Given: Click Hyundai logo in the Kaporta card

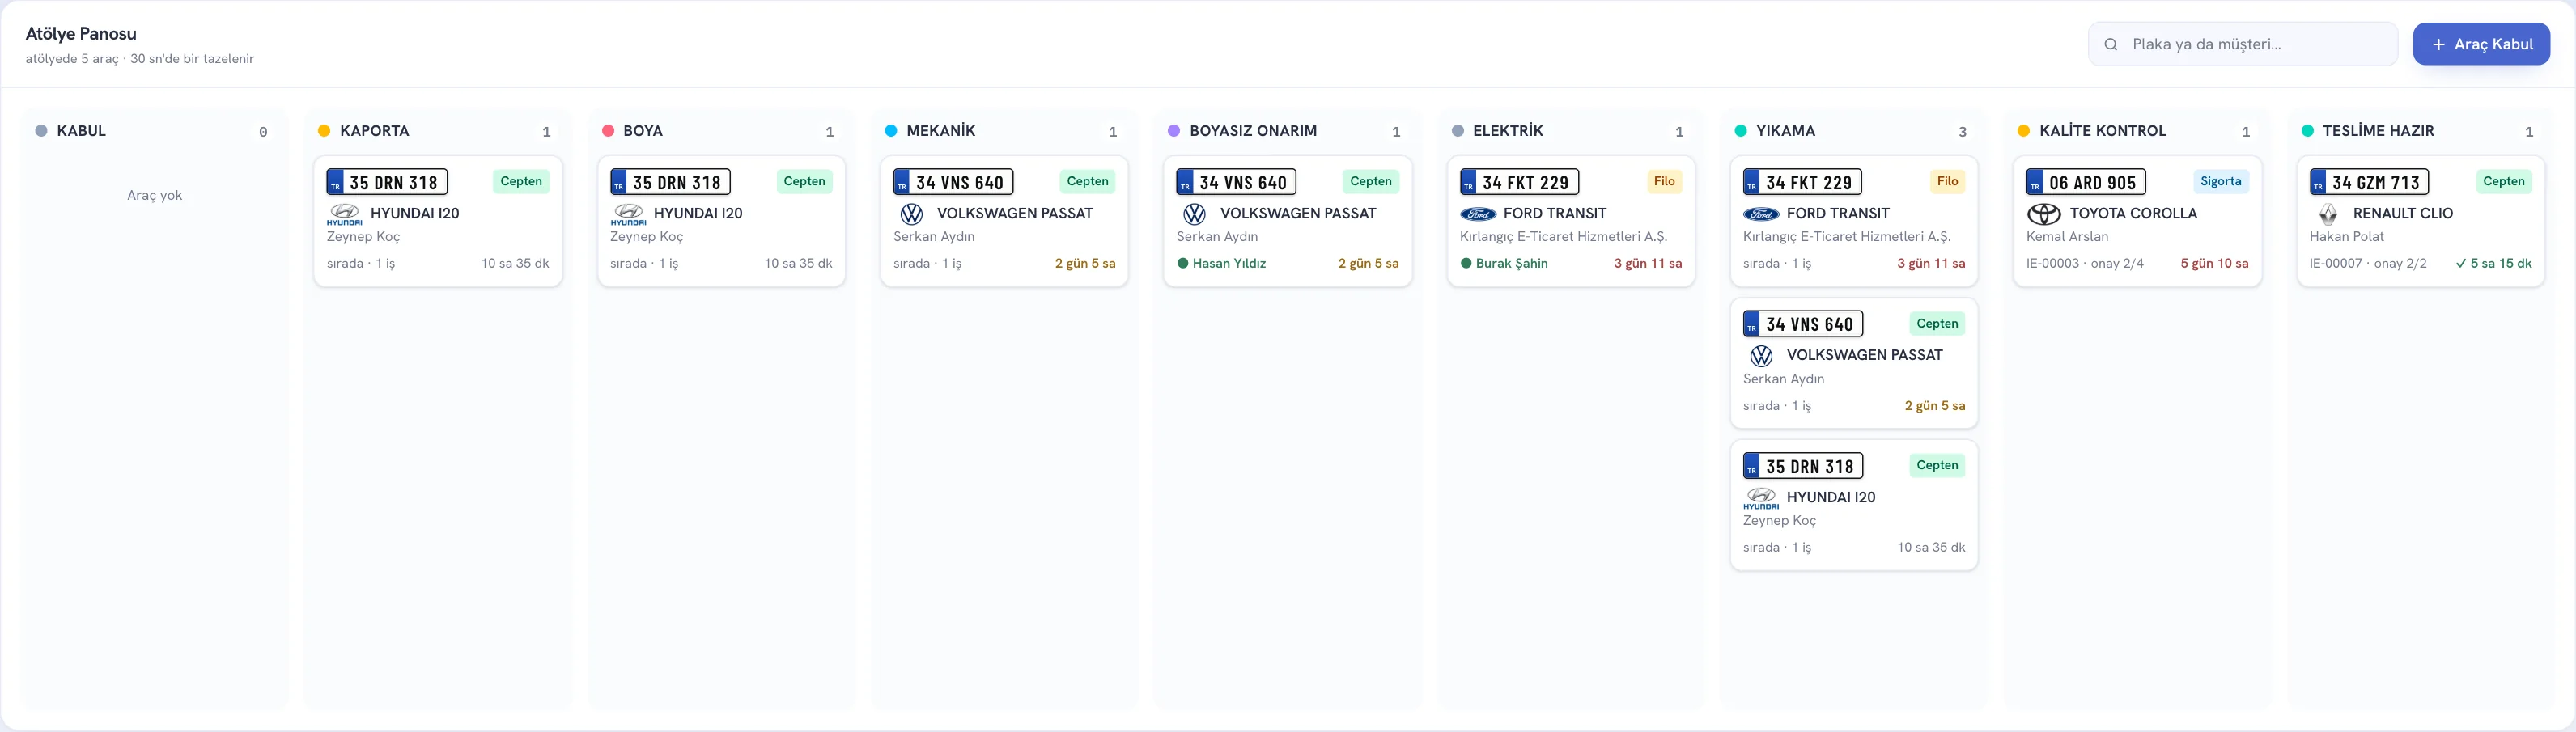Looking at the screenshot, I should pos(344,214).
